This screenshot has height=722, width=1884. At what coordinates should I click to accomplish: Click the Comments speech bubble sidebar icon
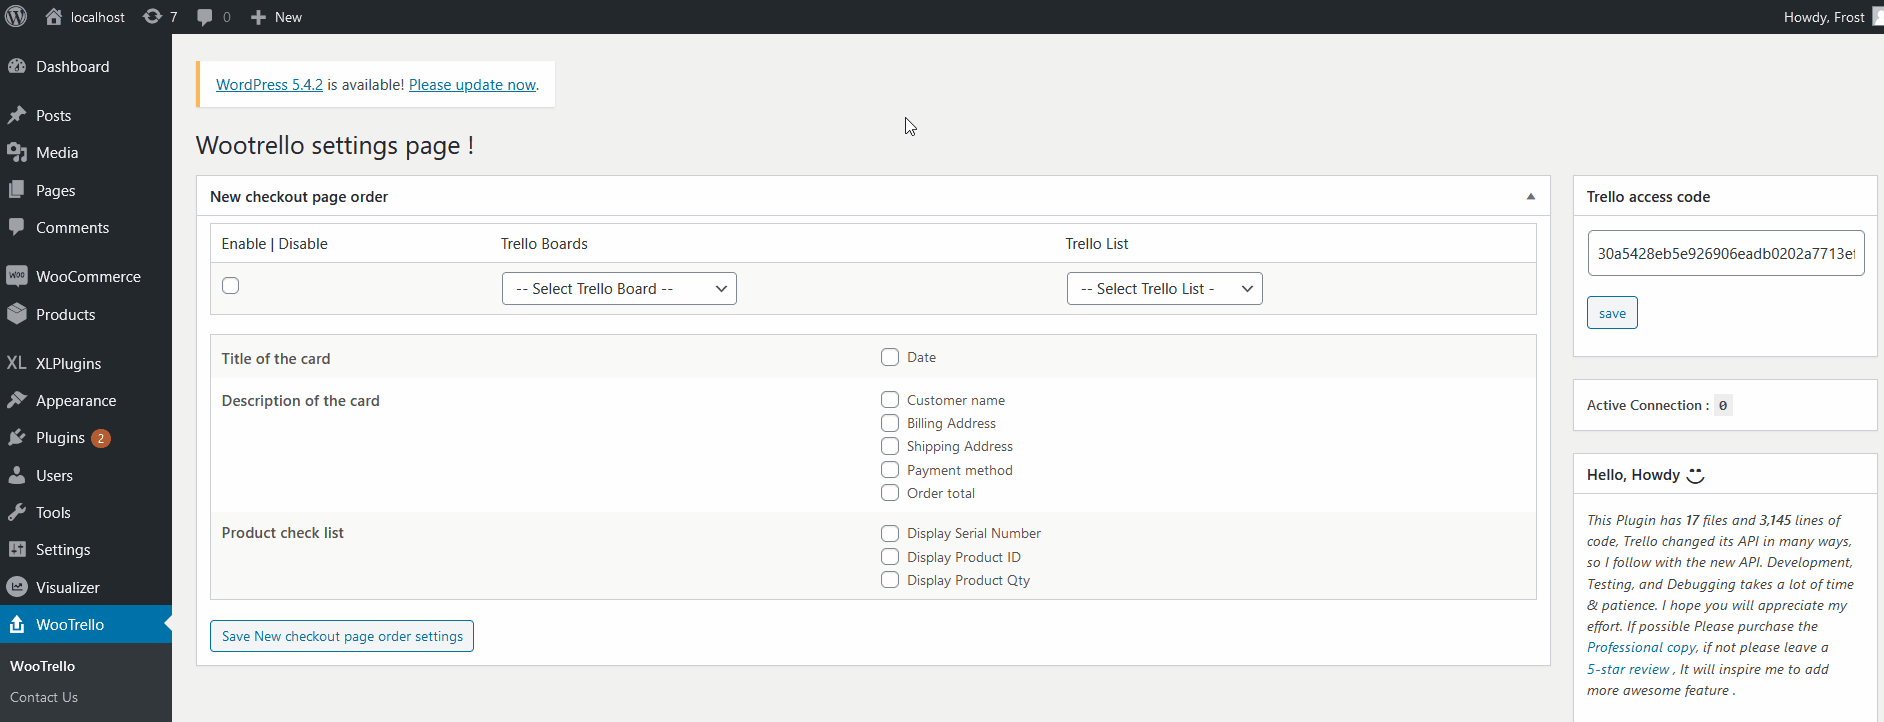tap(17, 227)
